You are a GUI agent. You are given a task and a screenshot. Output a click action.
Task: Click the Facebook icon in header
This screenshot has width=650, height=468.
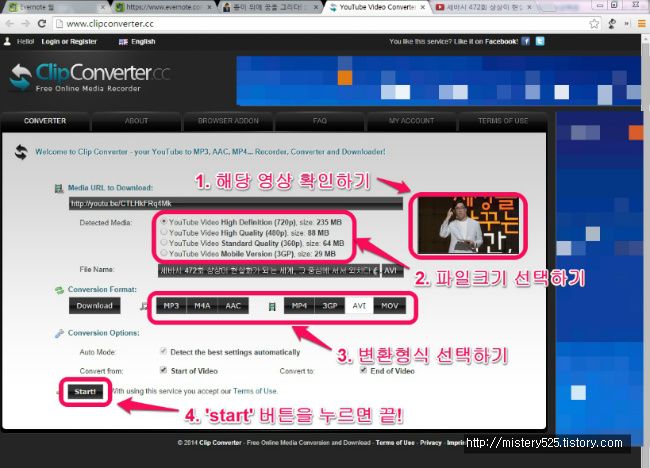[526, 41]
